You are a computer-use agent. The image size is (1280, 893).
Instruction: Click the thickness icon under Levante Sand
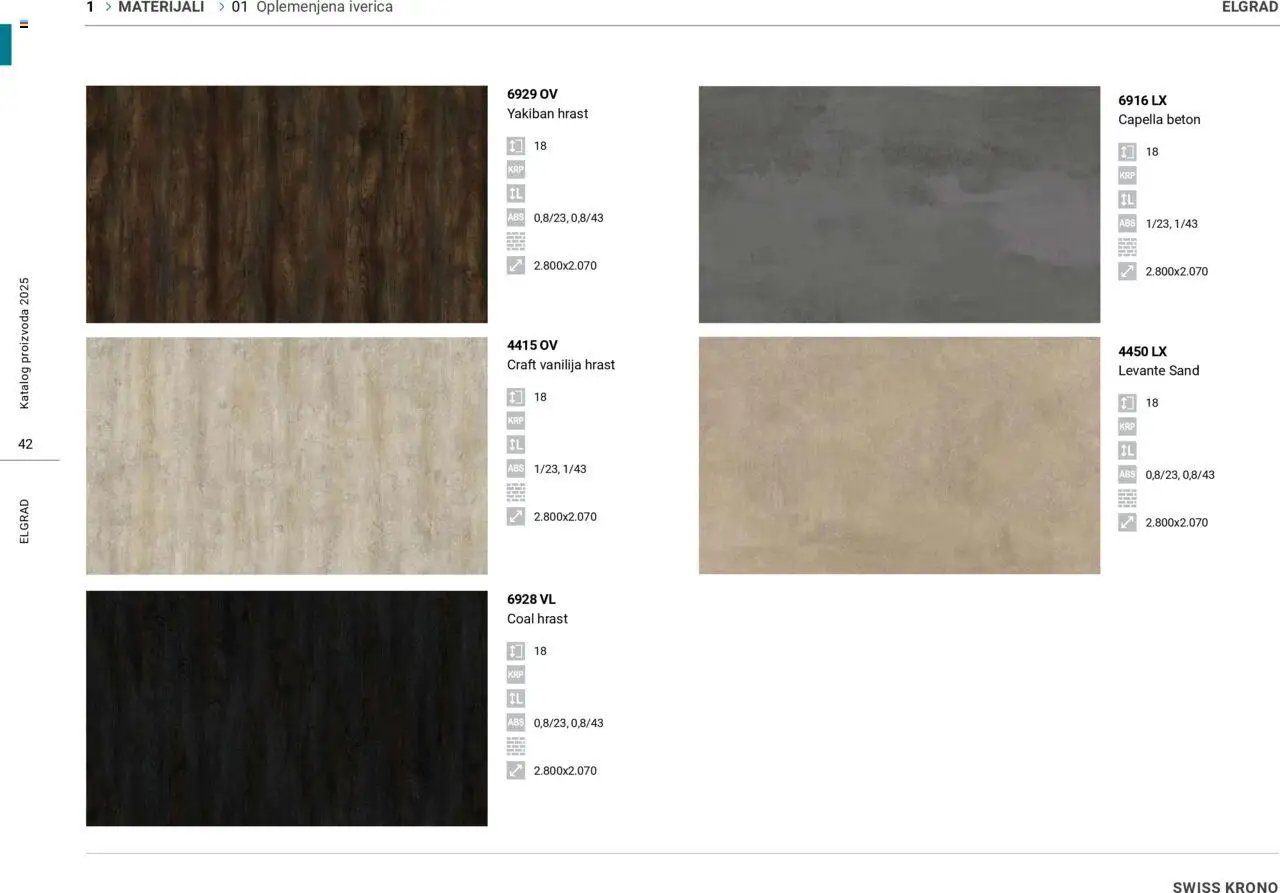click(1127, 403)
